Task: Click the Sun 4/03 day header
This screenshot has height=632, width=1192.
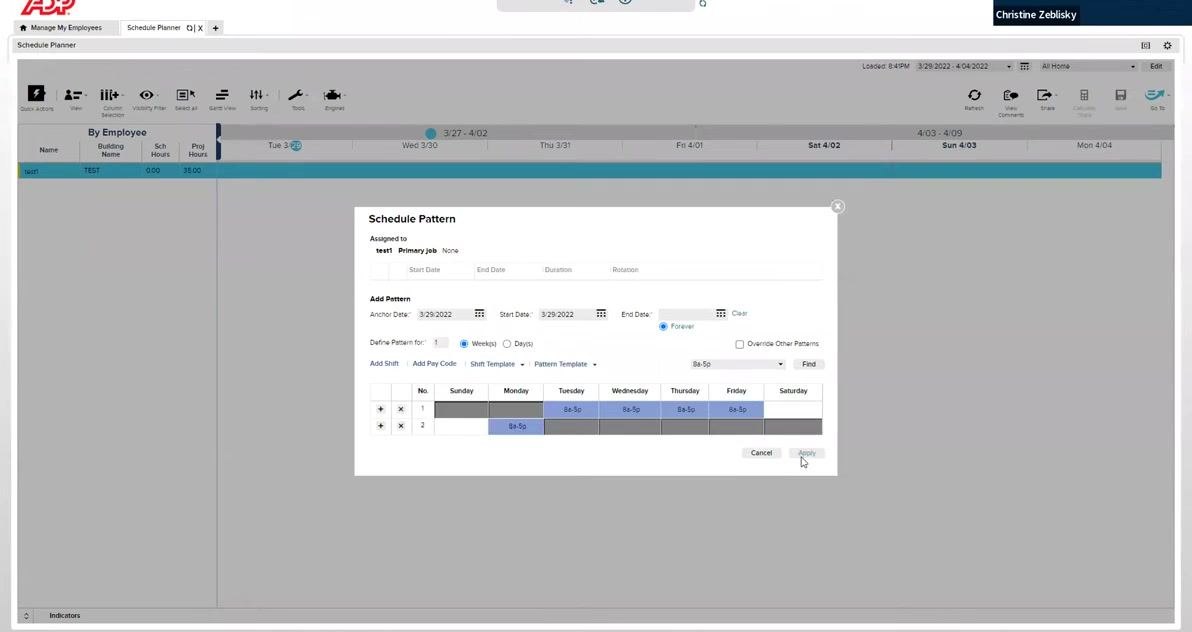Action: tap(959, 145)
